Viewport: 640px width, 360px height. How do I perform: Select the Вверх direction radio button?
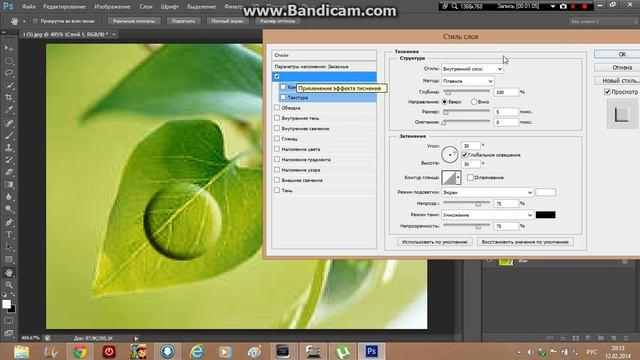pyautogui.click(x=445, y=102)
